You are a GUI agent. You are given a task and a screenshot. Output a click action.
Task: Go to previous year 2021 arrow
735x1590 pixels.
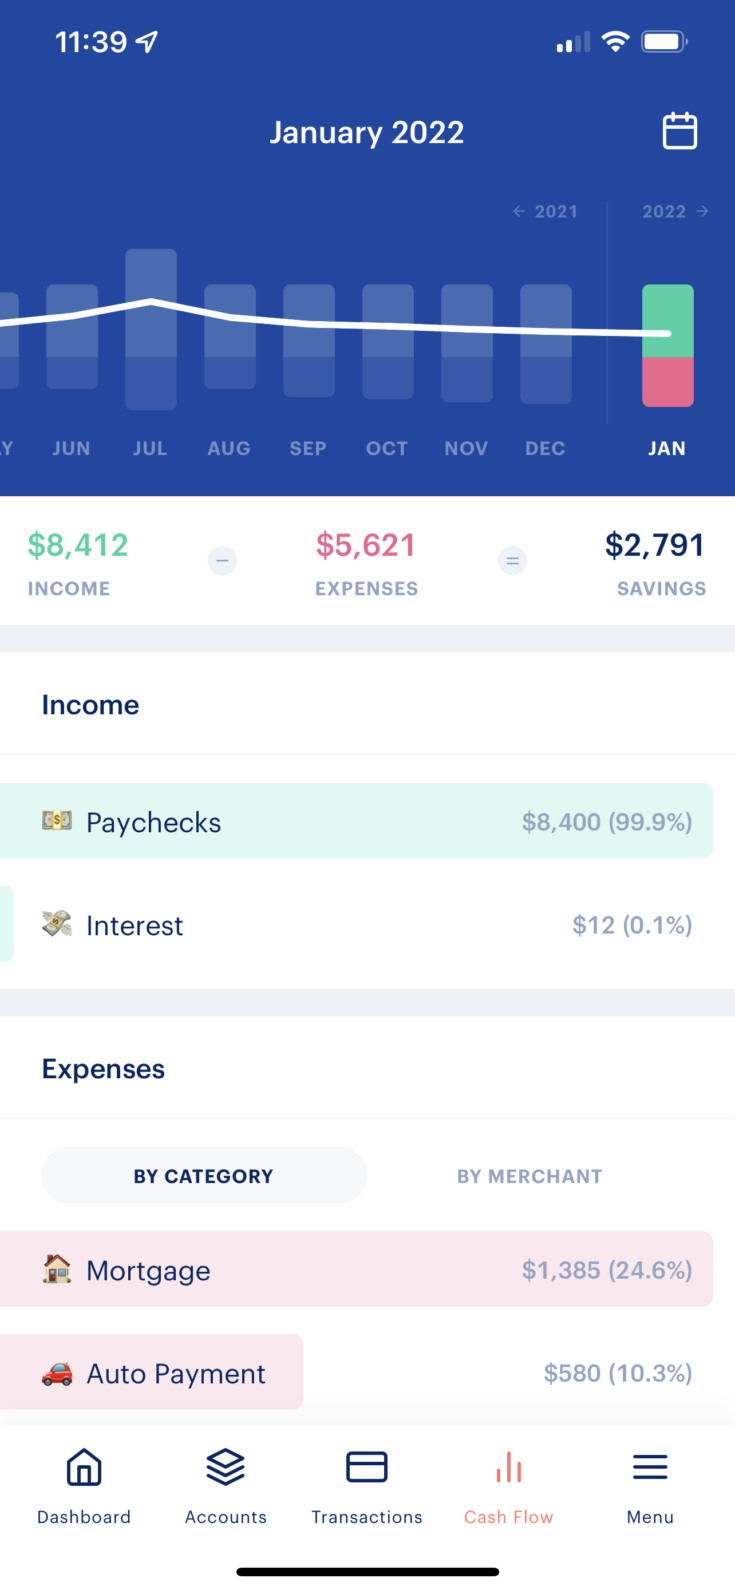545,211
